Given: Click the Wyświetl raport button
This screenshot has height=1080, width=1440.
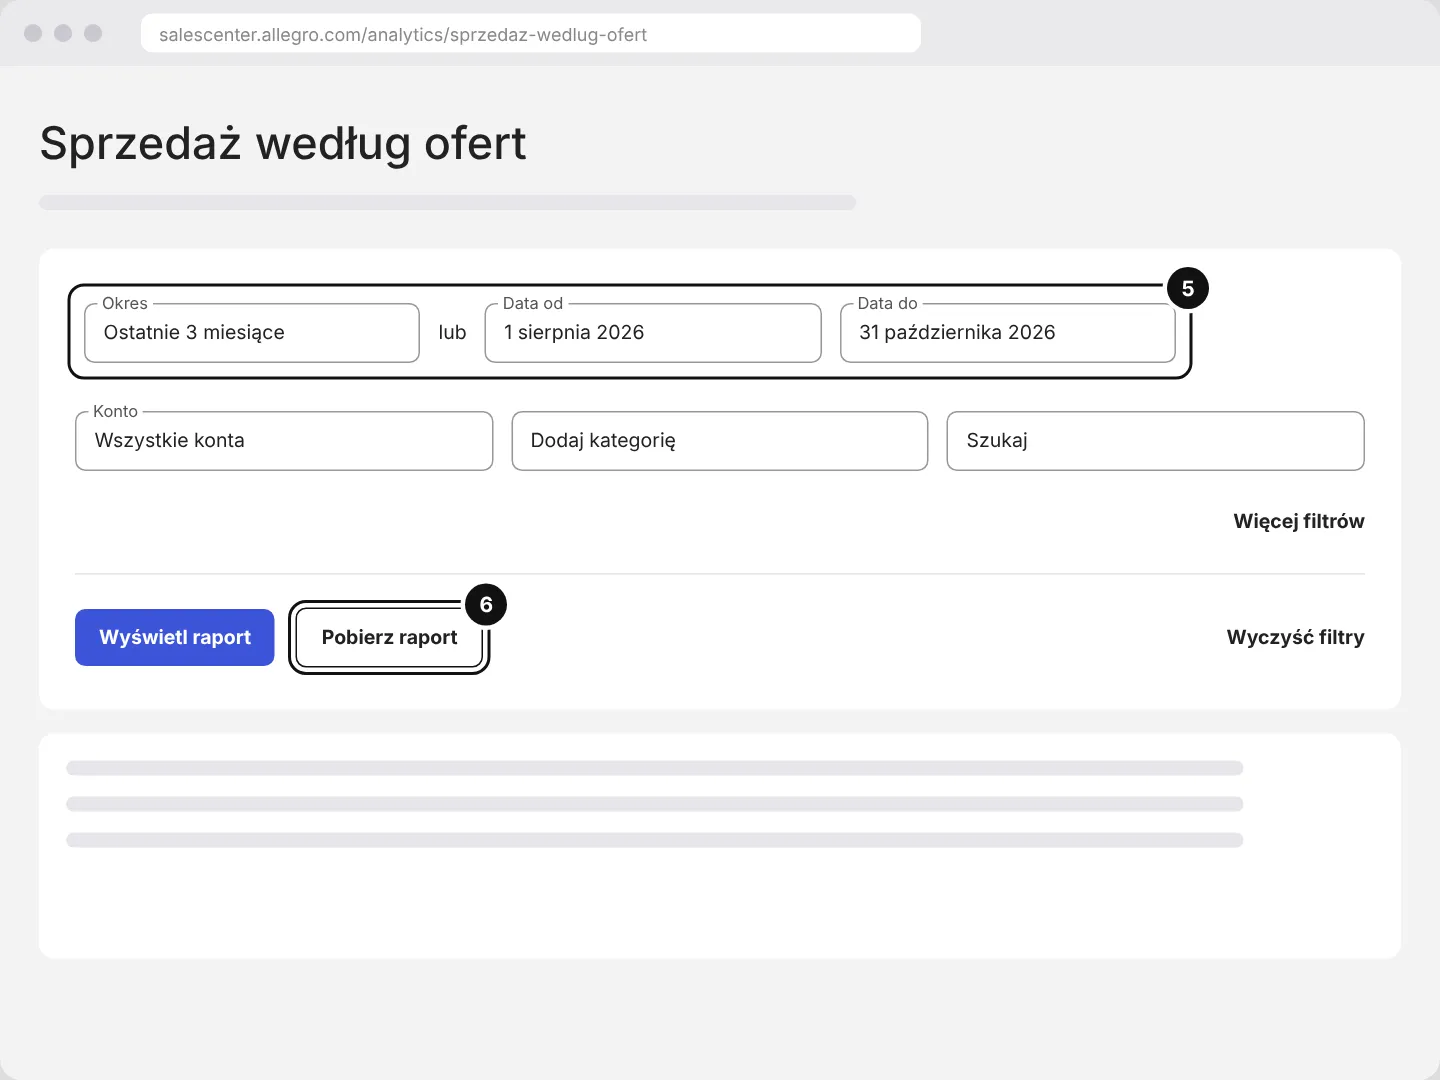Looking at the screenshot, I should click(175, 637).
